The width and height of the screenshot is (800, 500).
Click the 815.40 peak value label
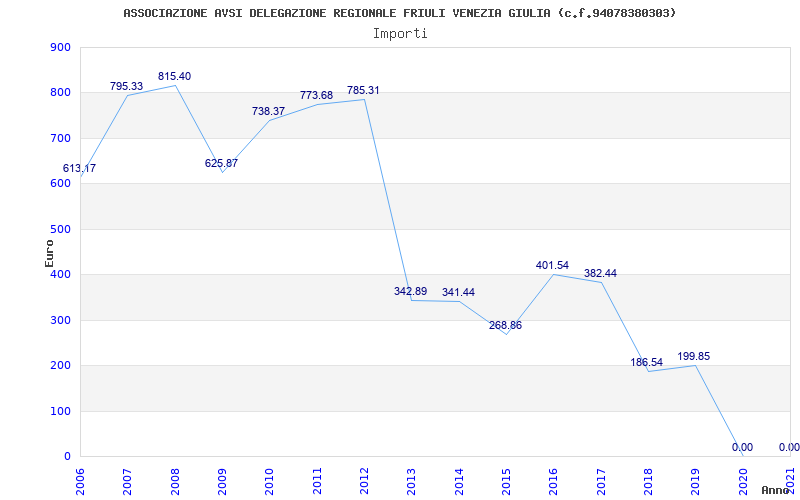(x=174, y=77)
